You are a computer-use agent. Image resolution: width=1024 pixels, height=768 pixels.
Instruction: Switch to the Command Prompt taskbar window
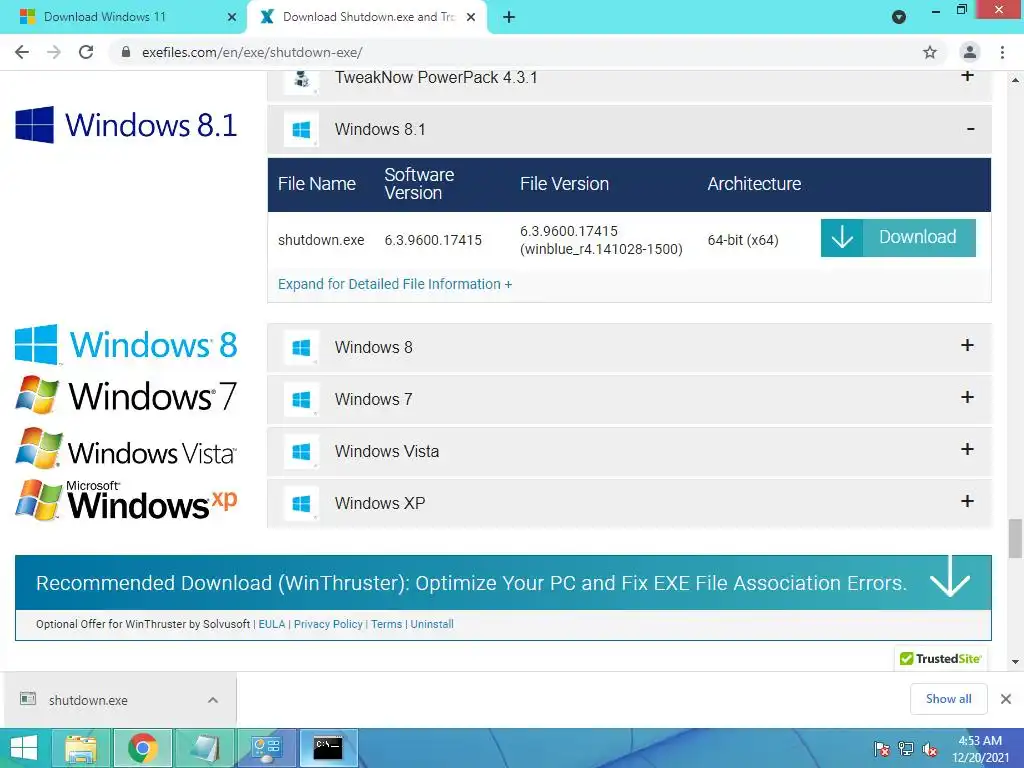pos(328,748)
